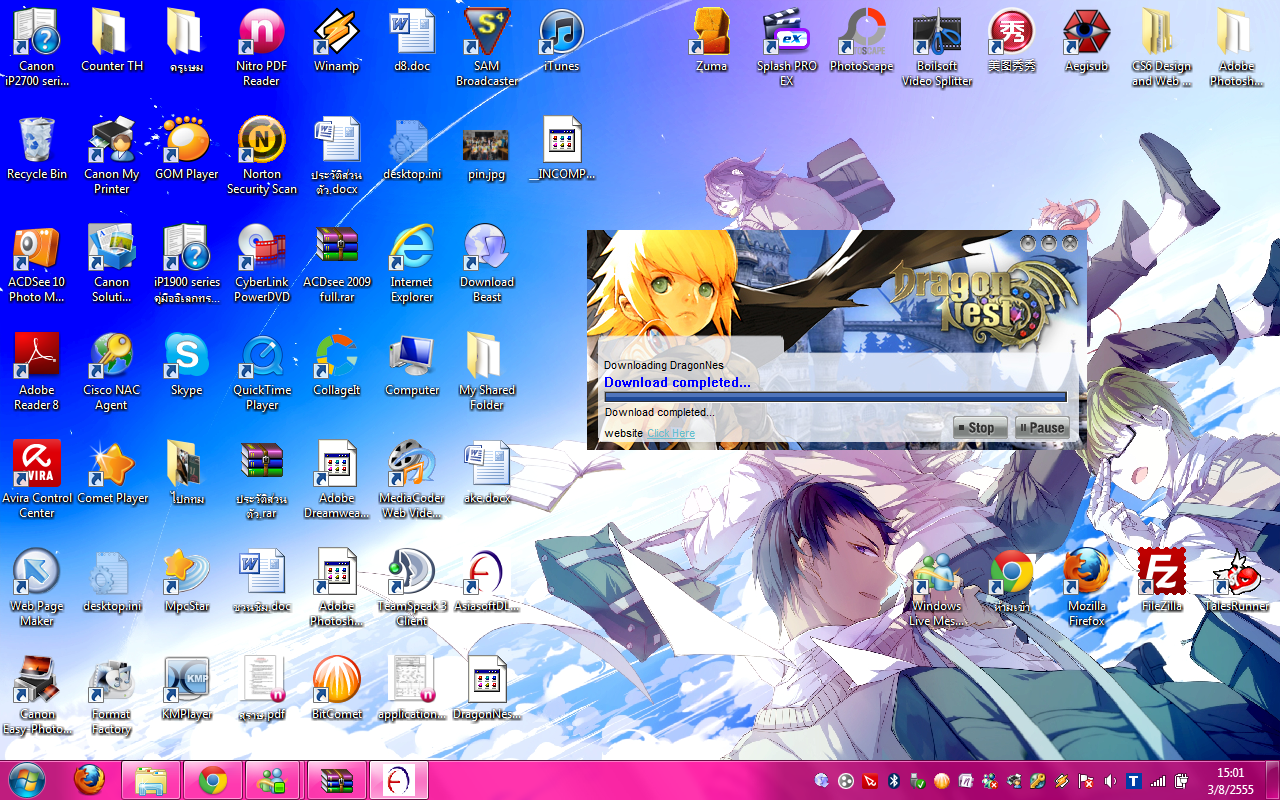The width and height of the screenshot is (1280, 800).
Task: Open Firefox from the taskbar
Action: (x=90, y=780)
